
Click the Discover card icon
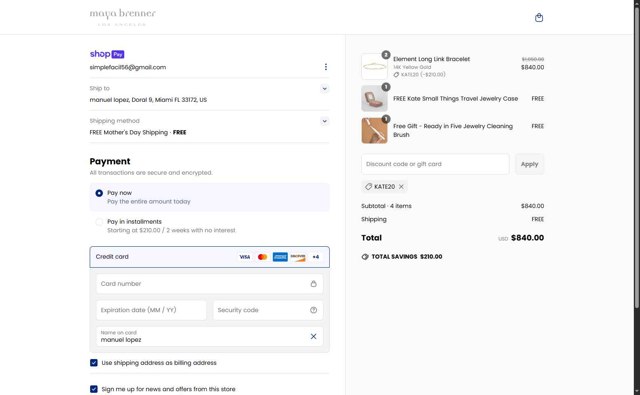click(298, 257)
